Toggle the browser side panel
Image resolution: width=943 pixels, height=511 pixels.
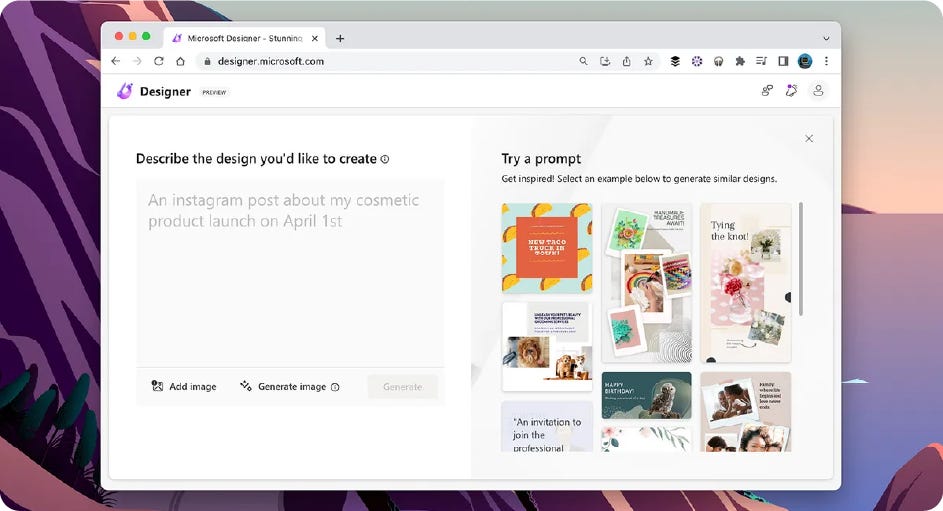coord(783,61)
